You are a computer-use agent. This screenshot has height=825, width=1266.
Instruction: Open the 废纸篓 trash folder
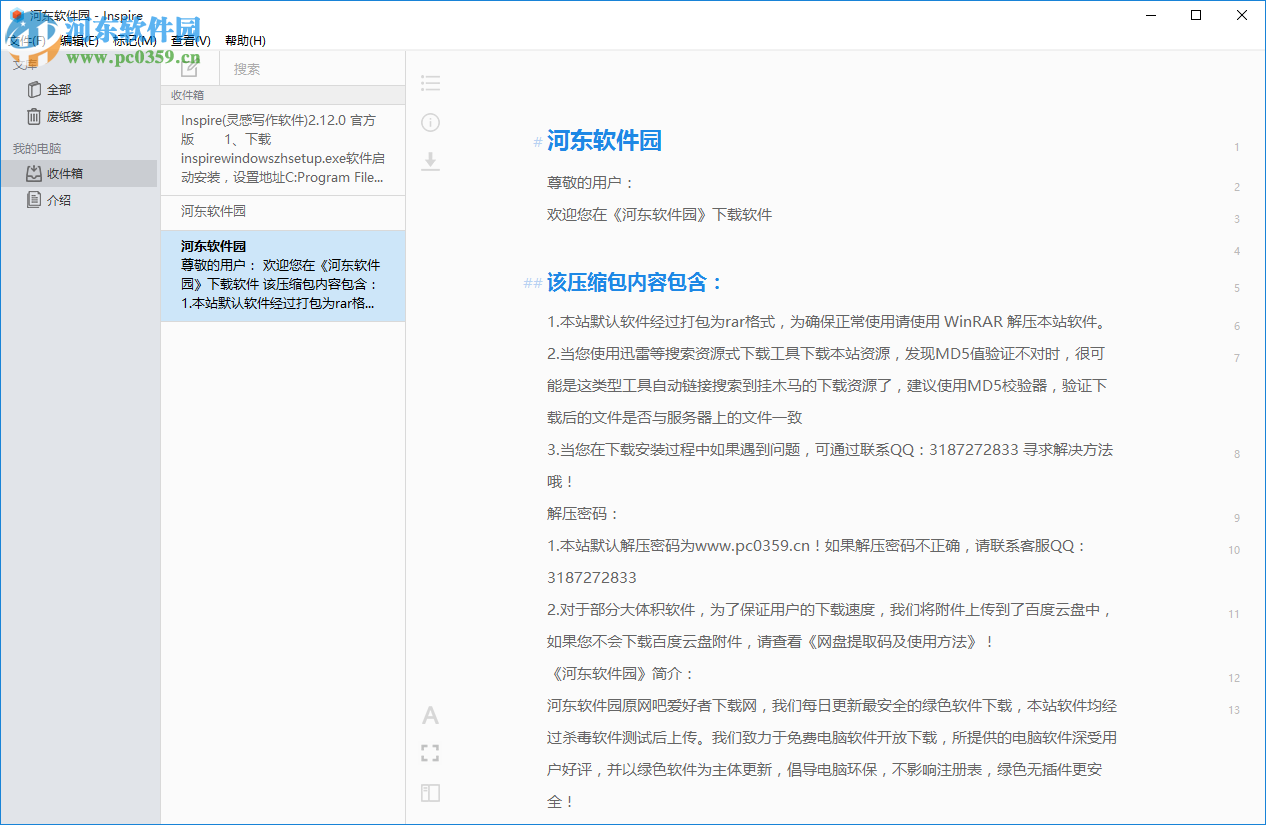click(x=64, y=116)
